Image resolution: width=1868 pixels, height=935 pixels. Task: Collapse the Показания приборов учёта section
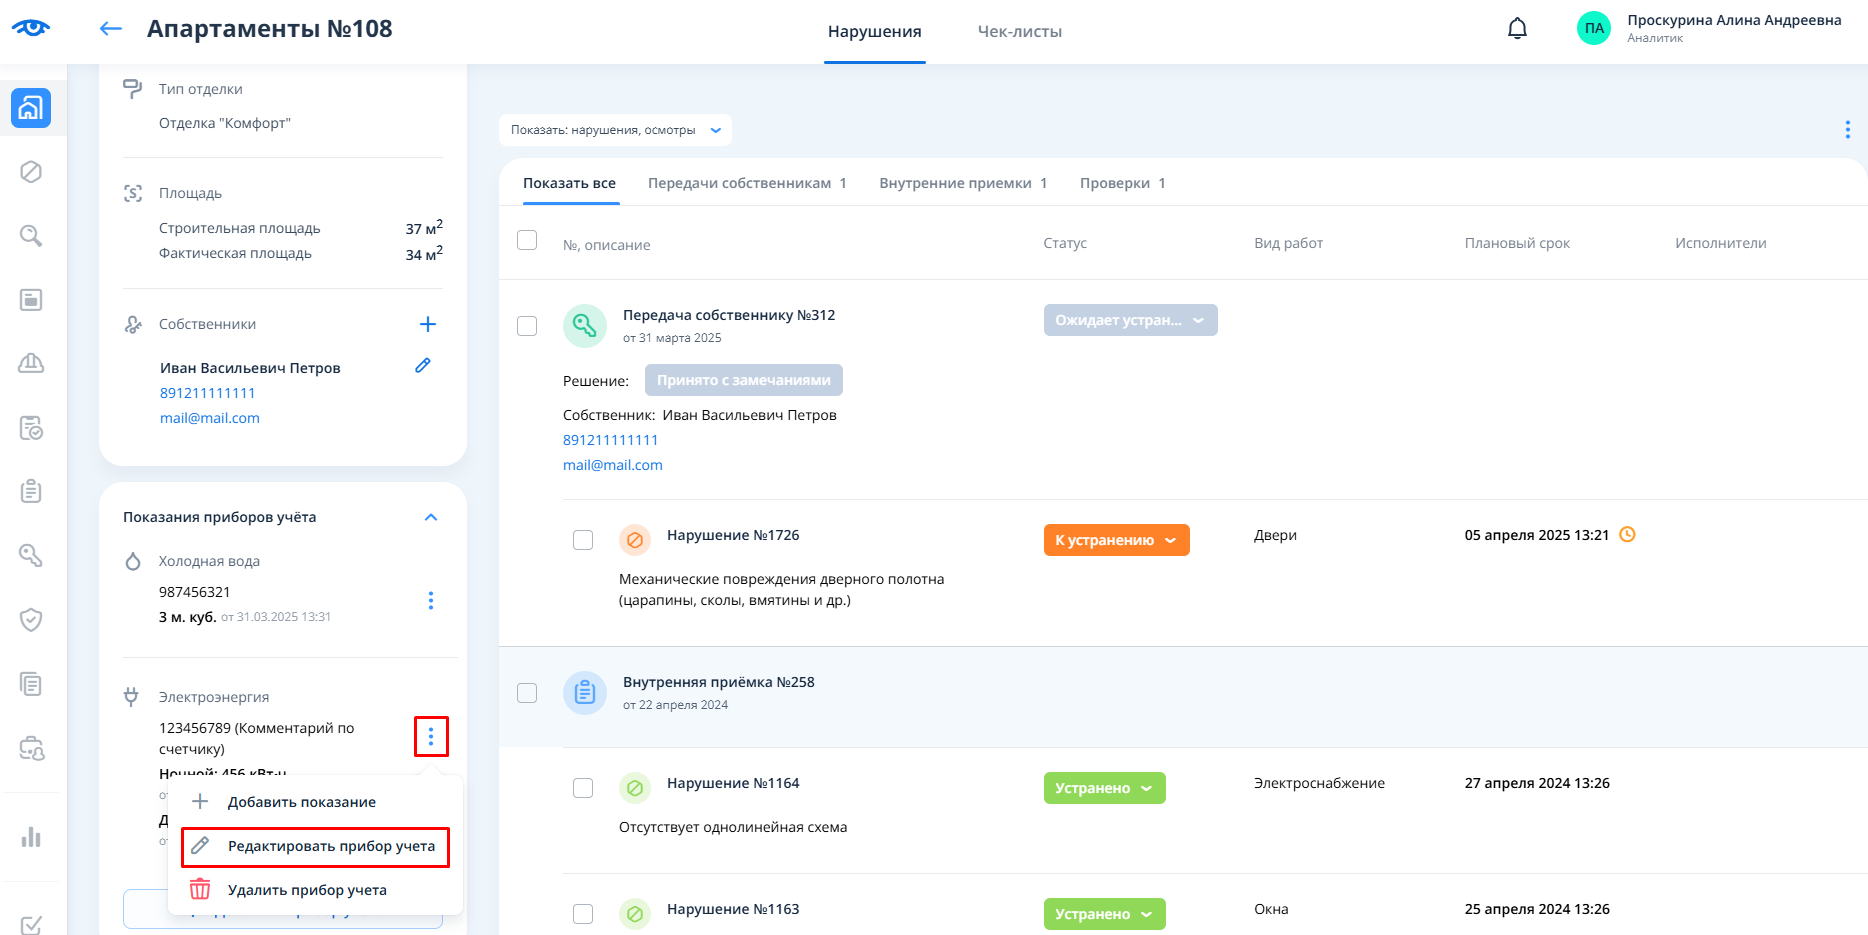[x=431, y=517]
